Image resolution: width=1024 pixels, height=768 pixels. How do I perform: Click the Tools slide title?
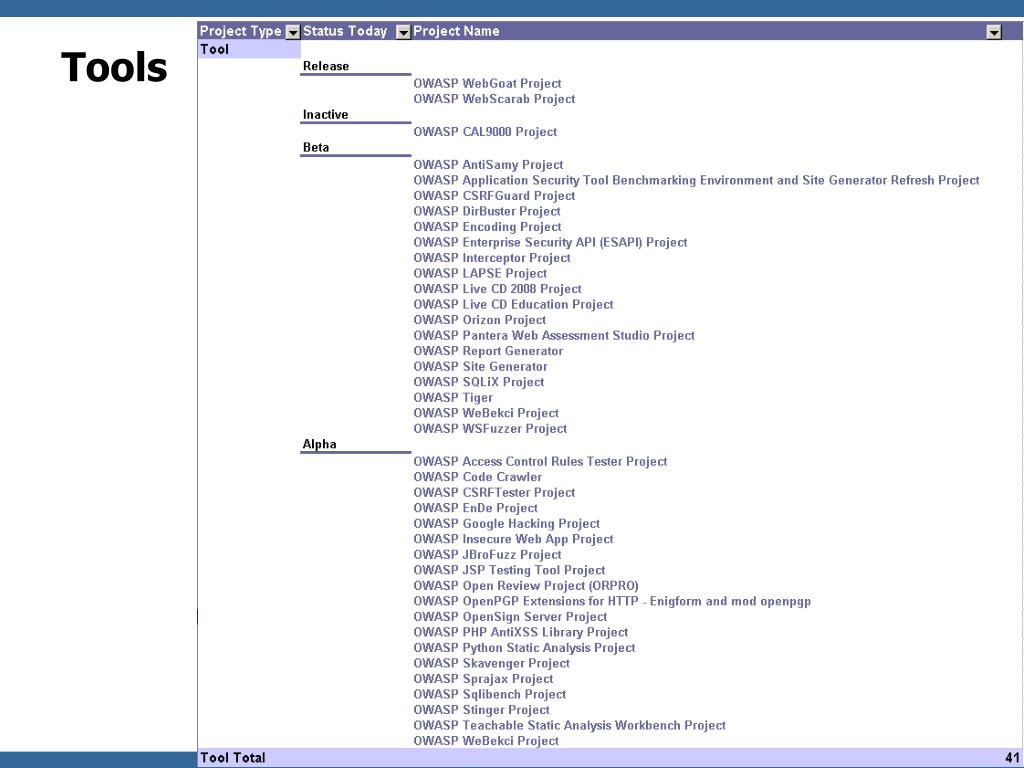coord(114,68)
